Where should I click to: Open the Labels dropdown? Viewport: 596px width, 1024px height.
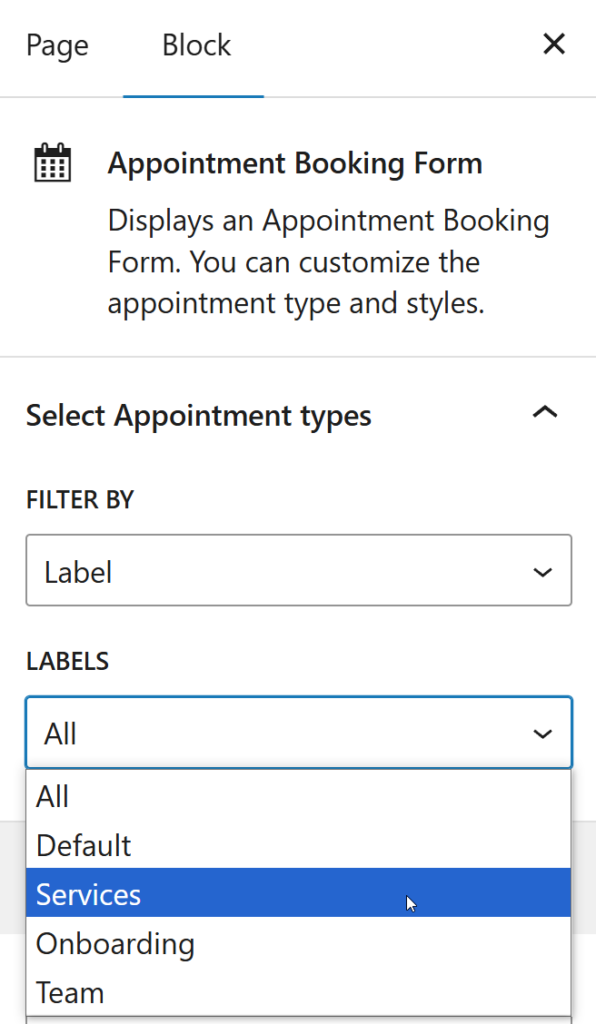coord(298,733)
